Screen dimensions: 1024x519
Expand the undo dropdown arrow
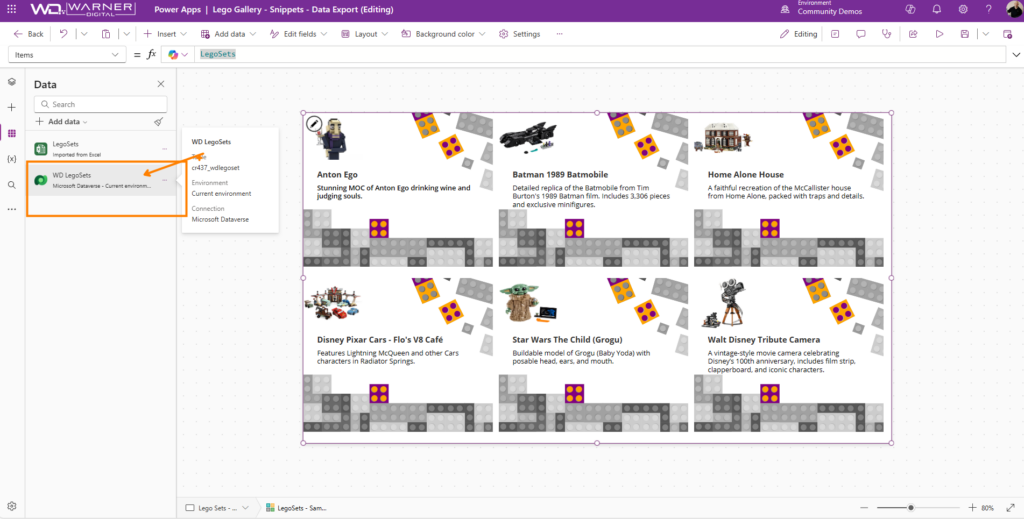(x=84, y=34)
